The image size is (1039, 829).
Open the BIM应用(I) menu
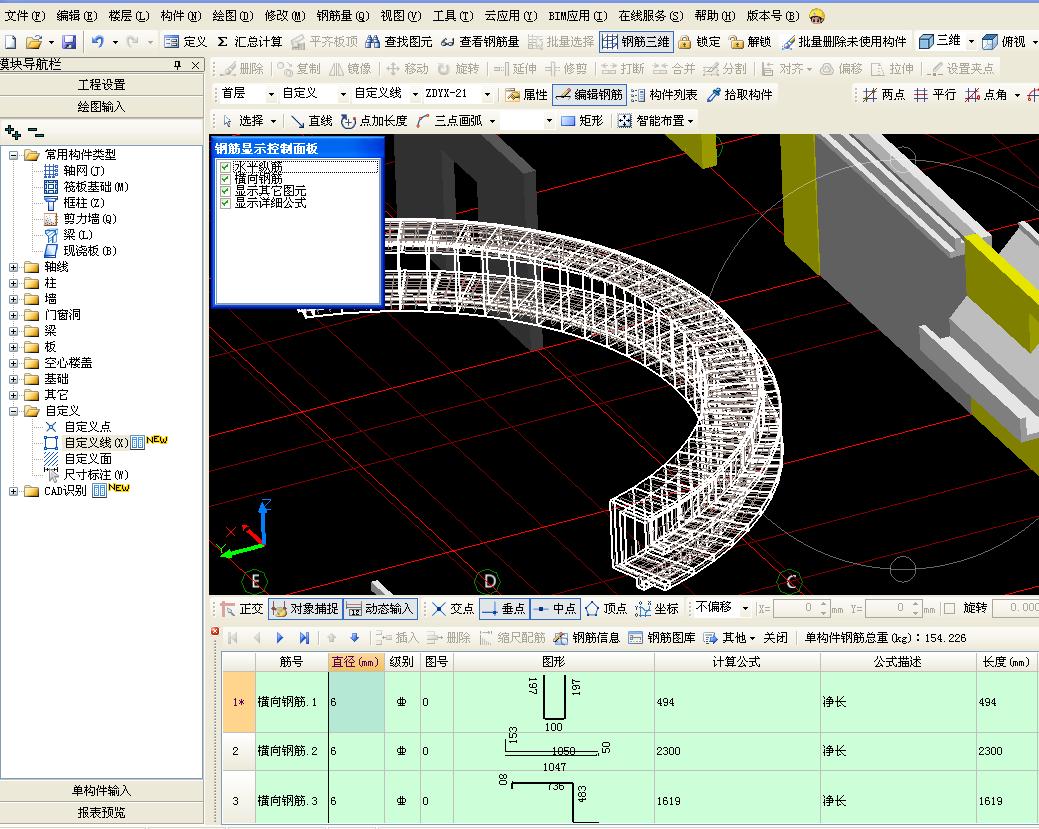(577, 16)
